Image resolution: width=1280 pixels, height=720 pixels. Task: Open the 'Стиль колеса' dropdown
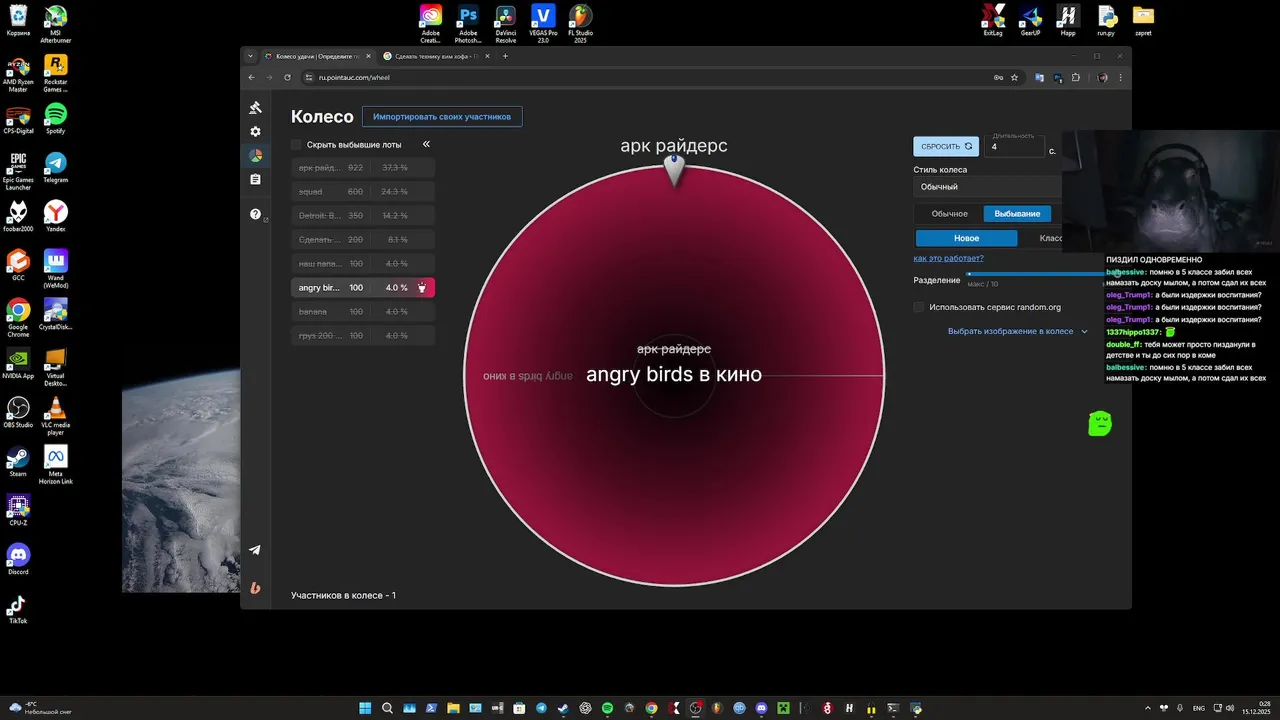988,187
